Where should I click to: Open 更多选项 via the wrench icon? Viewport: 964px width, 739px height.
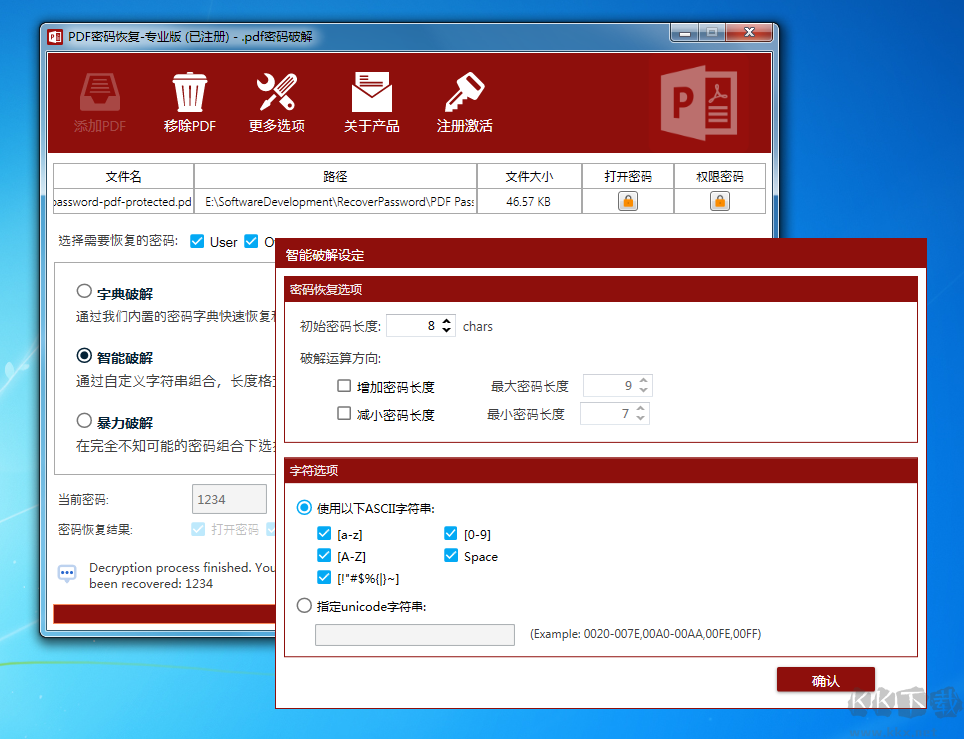(x=276, y=88)
